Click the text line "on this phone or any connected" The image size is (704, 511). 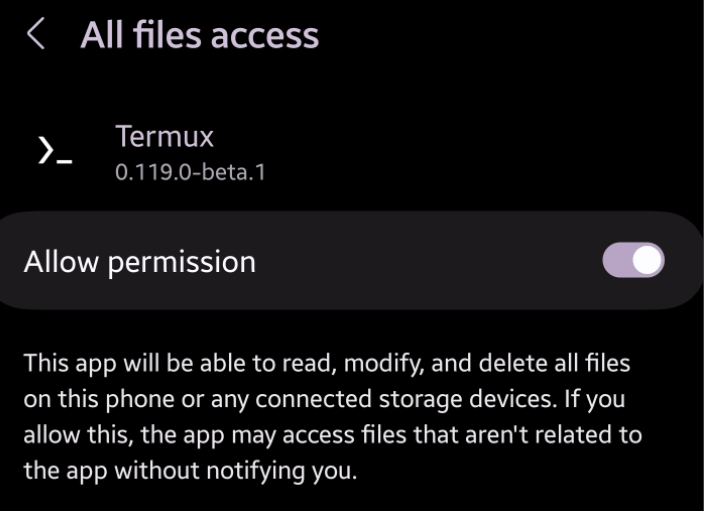tap(324, 400)
